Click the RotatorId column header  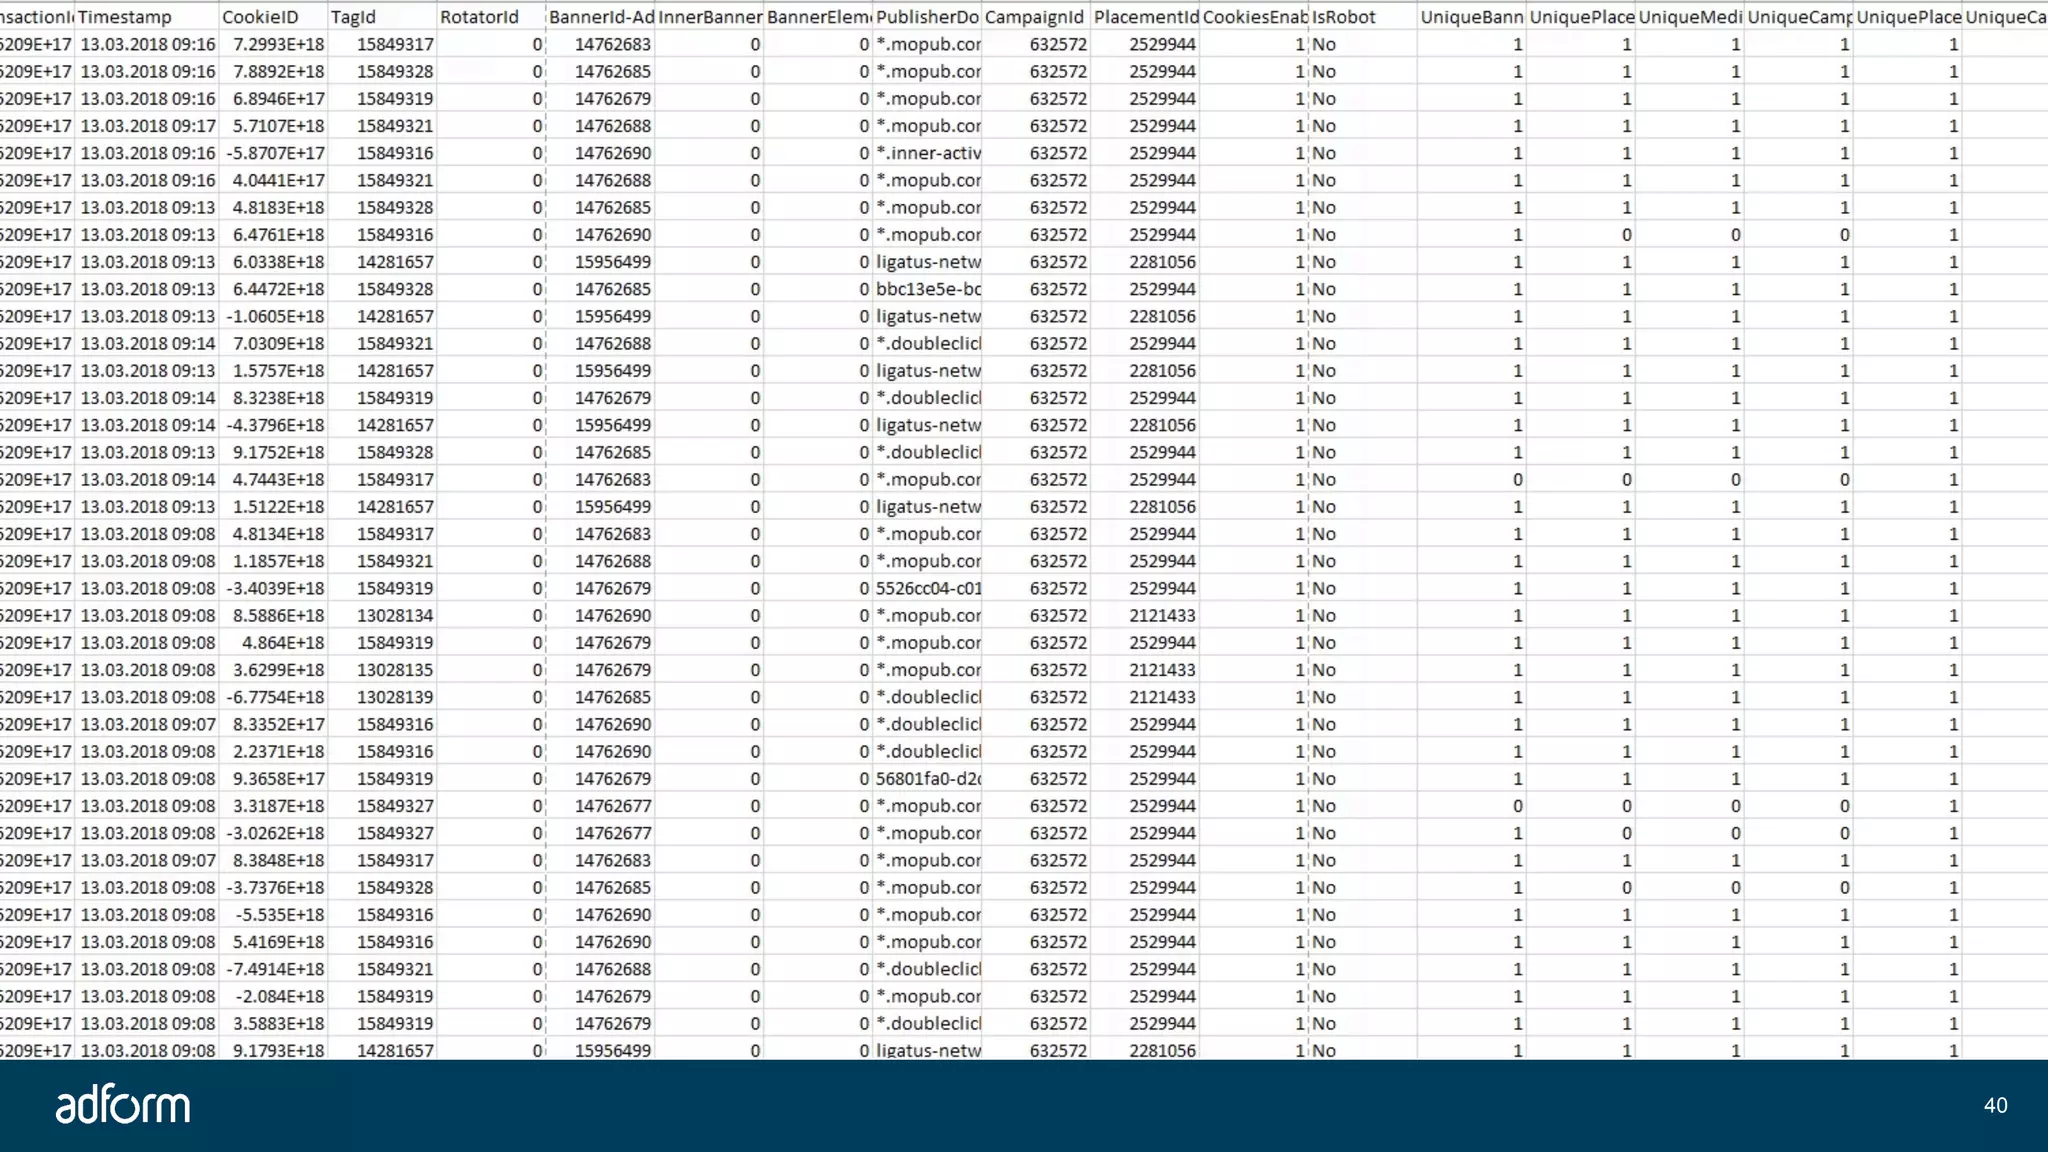click(x=480, y=17)
